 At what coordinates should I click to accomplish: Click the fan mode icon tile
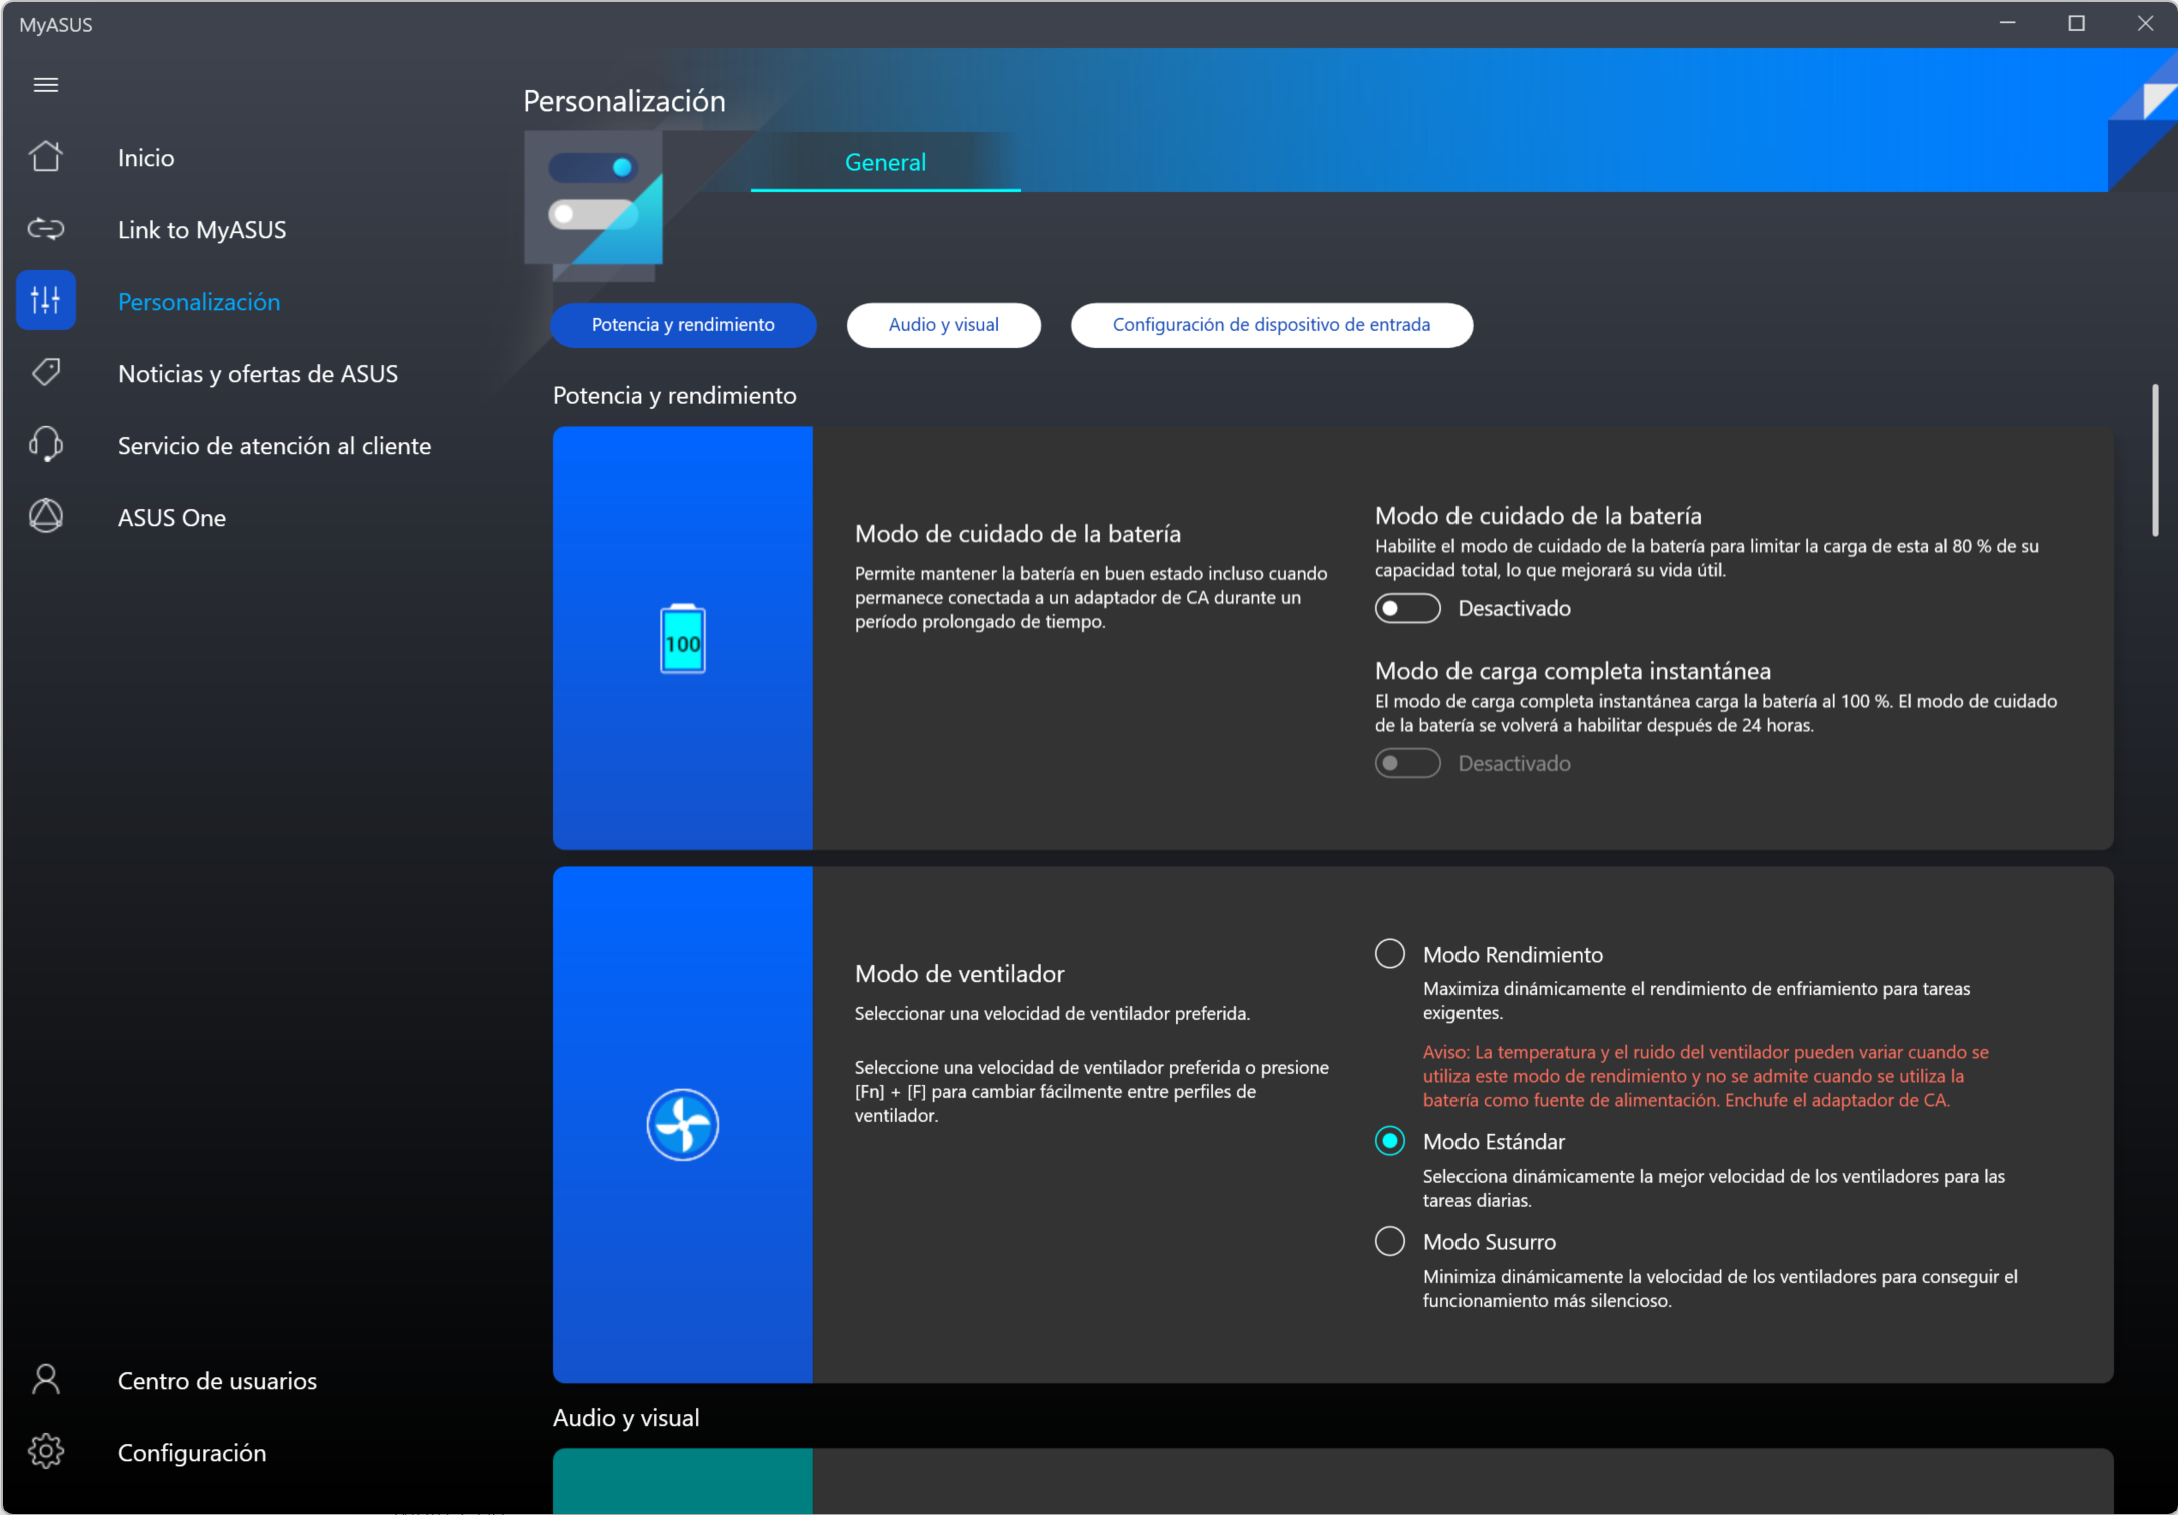click(x=683, y=1125)
